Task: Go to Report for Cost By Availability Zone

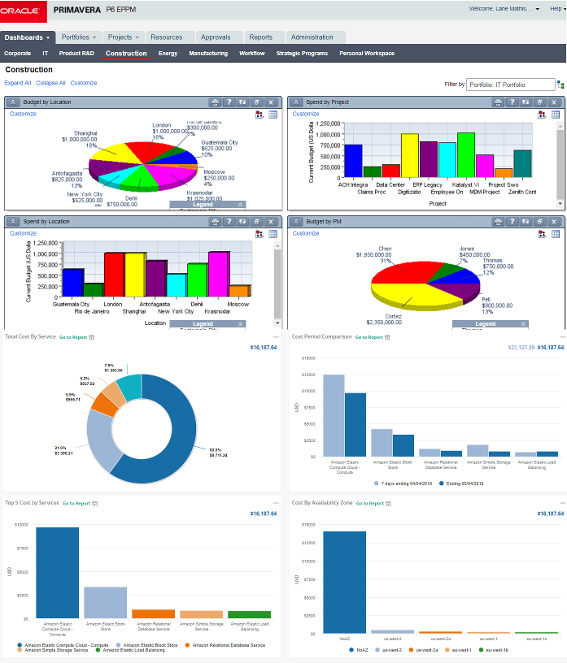Action: 370,503
